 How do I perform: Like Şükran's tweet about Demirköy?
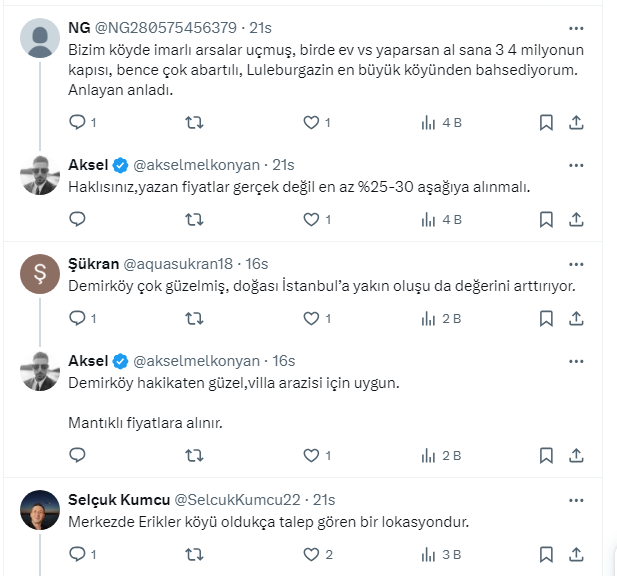pos(312,319)
